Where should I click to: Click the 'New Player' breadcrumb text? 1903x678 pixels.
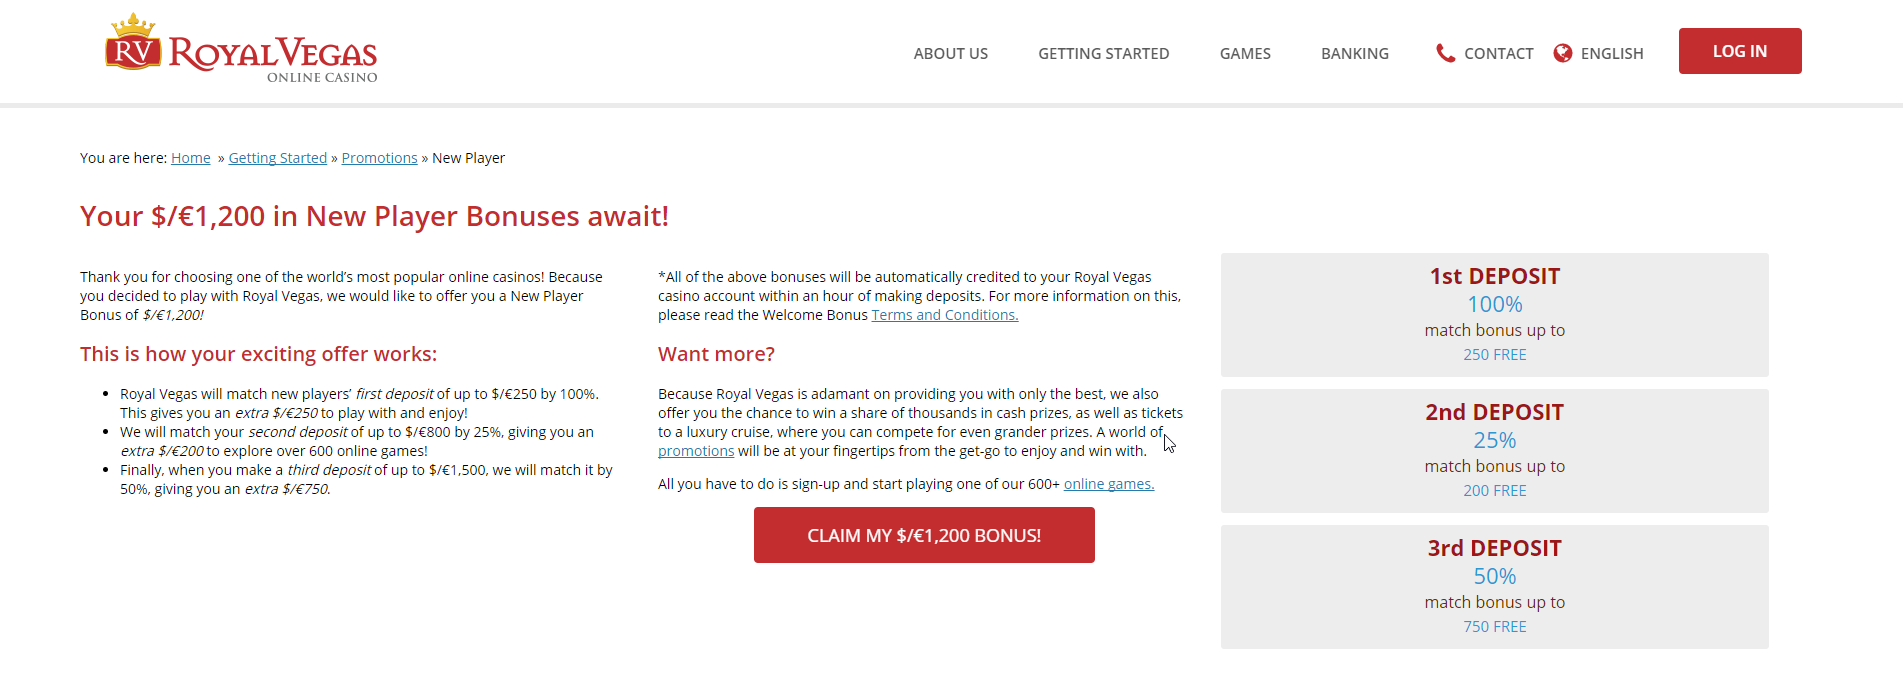click(x=468, y=158)
